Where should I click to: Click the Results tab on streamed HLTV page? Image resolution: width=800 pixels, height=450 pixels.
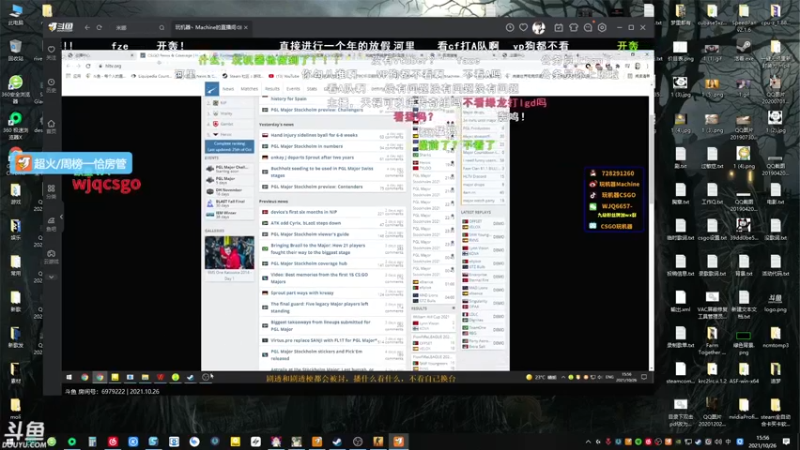point(272,89)
